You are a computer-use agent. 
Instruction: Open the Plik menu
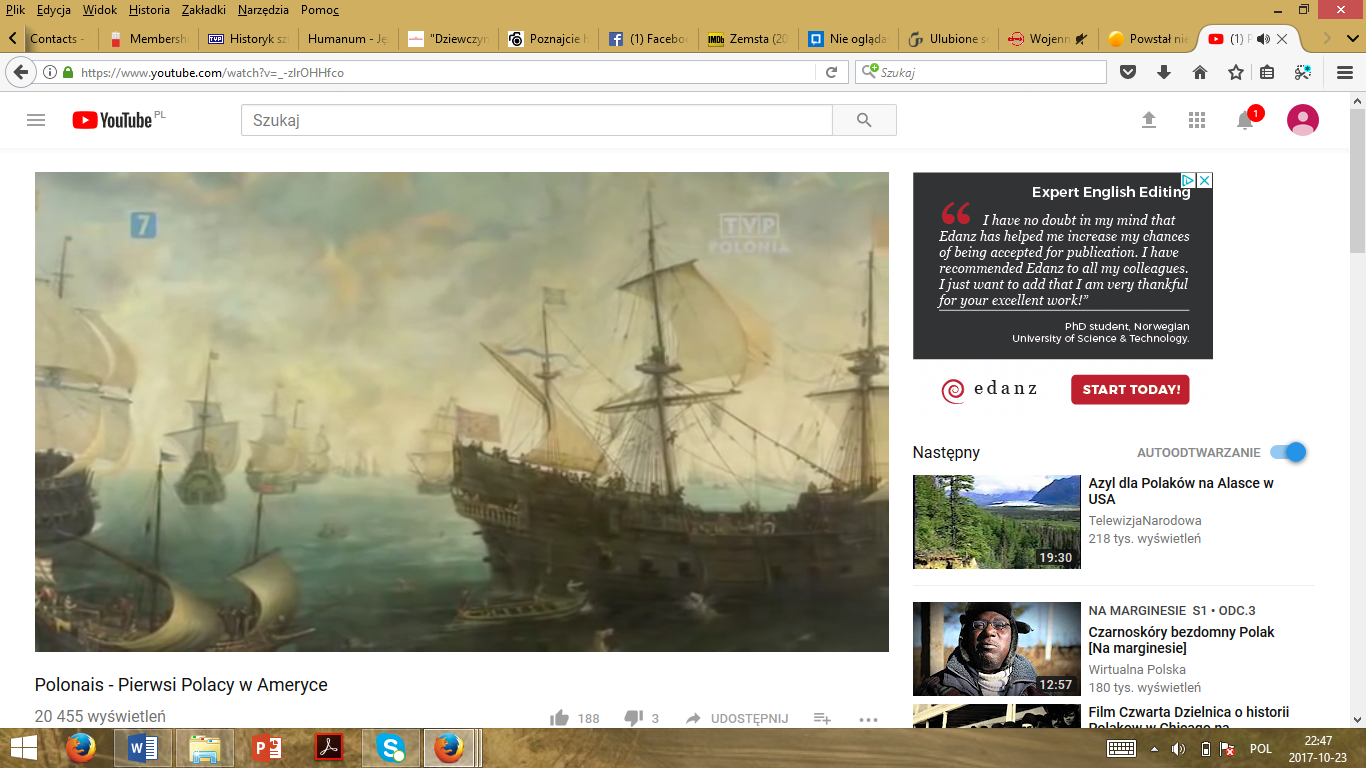click(16, 10)
